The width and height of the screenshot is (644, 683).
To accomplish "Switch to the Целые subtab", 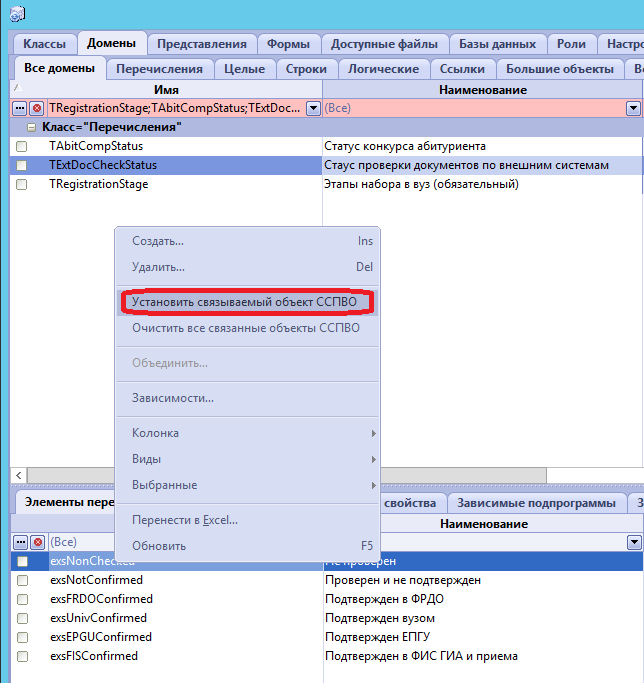I will click(244, 69).
